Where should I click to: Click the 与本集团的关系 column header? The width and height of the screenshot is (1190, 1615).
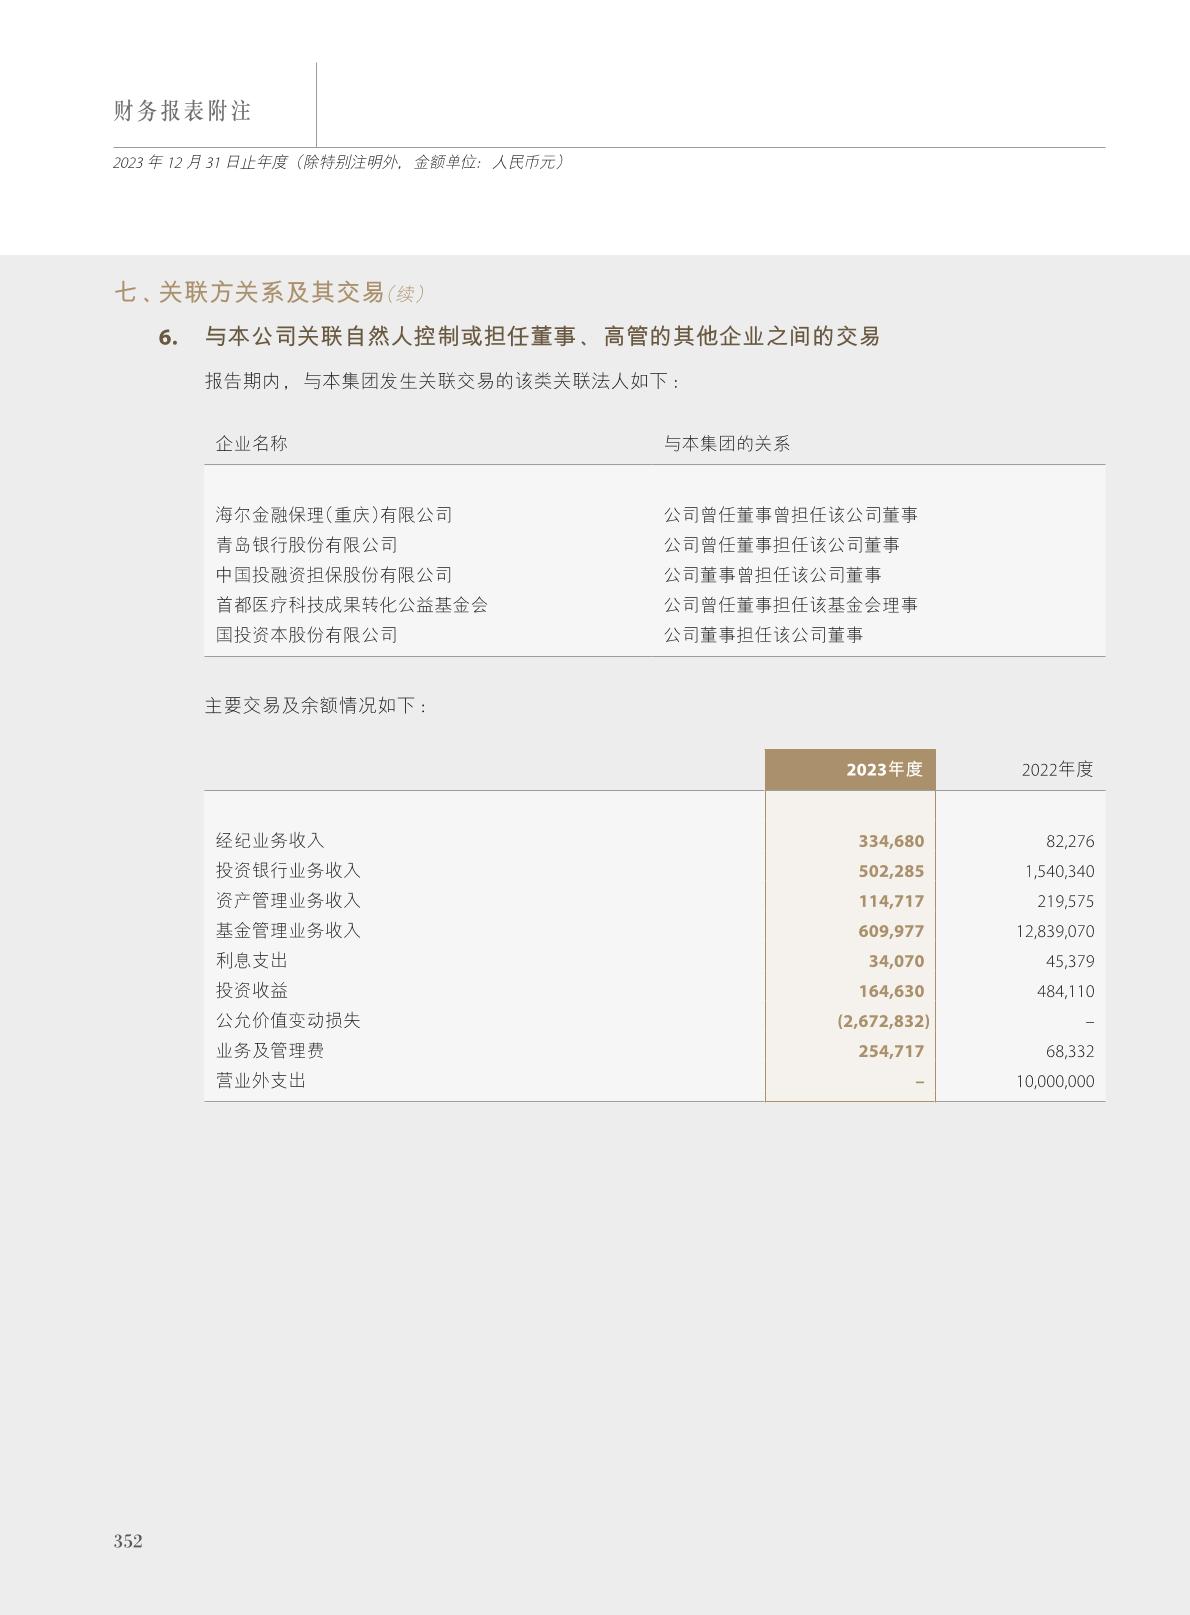(x=727, y=443)
